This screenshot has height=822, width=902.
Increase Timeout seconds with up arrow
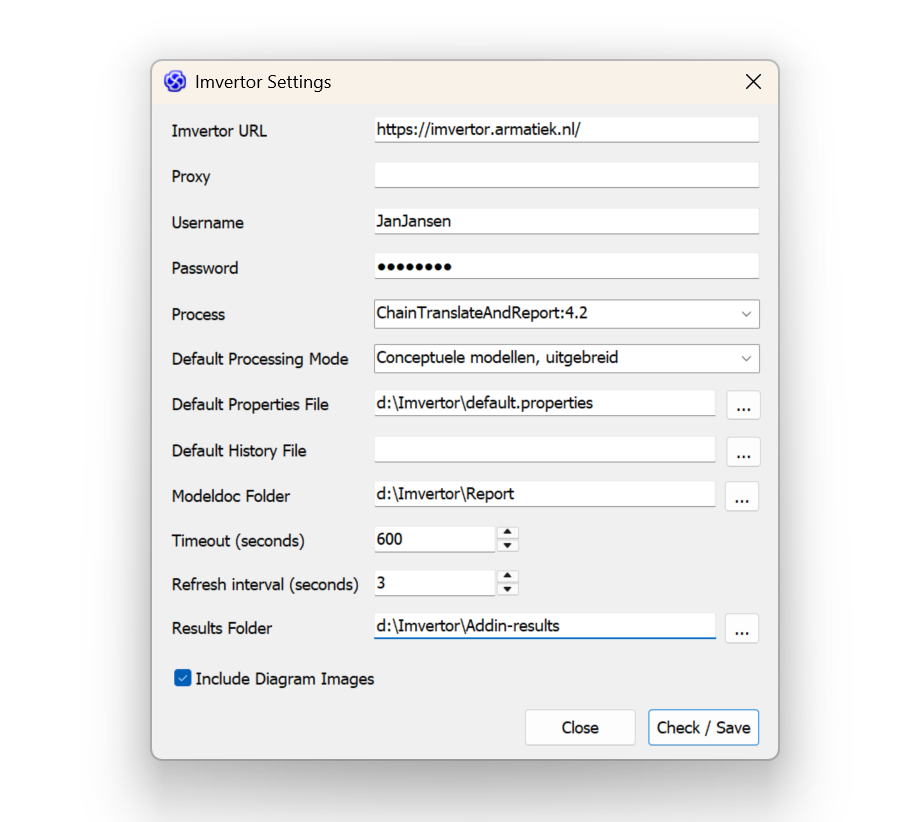click(x=508, y=533)
